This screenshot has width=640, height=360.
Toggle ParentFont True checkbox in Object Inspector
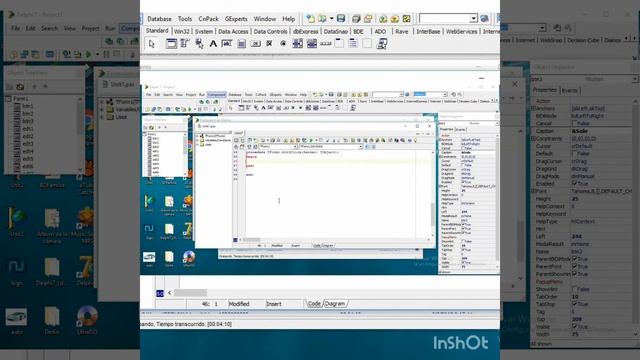575,267
